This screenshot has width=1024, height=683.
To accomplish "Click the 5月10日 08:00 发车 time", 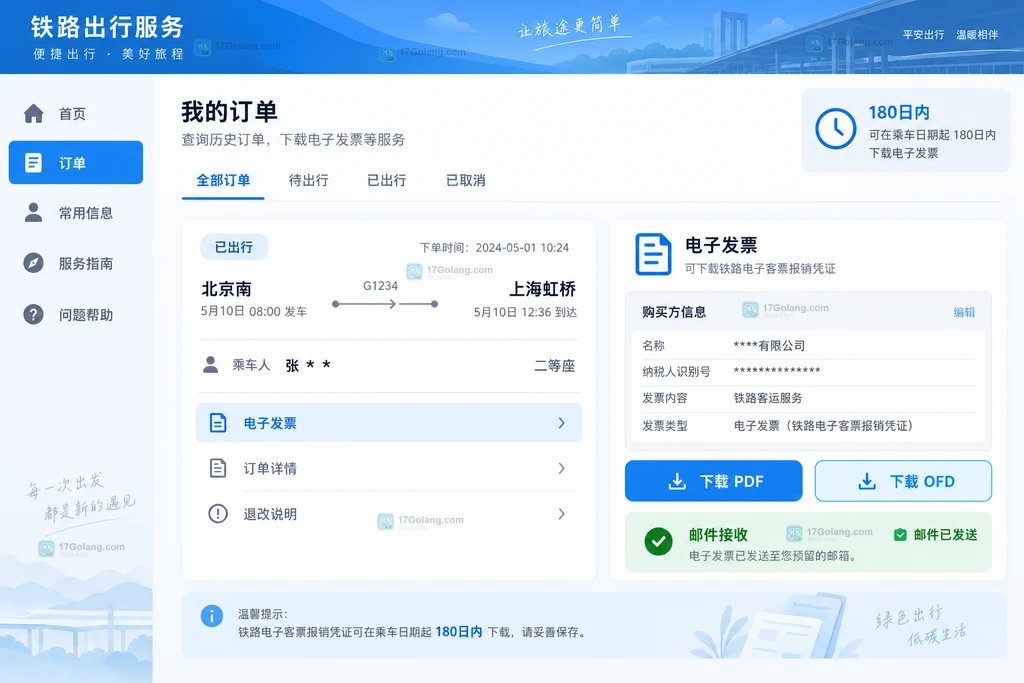I will coord(254,311).
